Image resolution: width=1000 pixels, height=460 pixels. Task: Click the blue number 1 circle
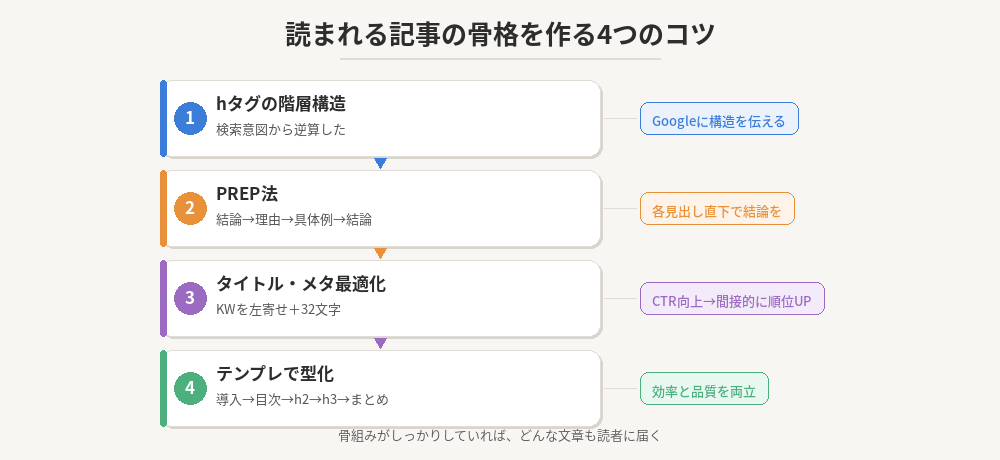[190, 119]
